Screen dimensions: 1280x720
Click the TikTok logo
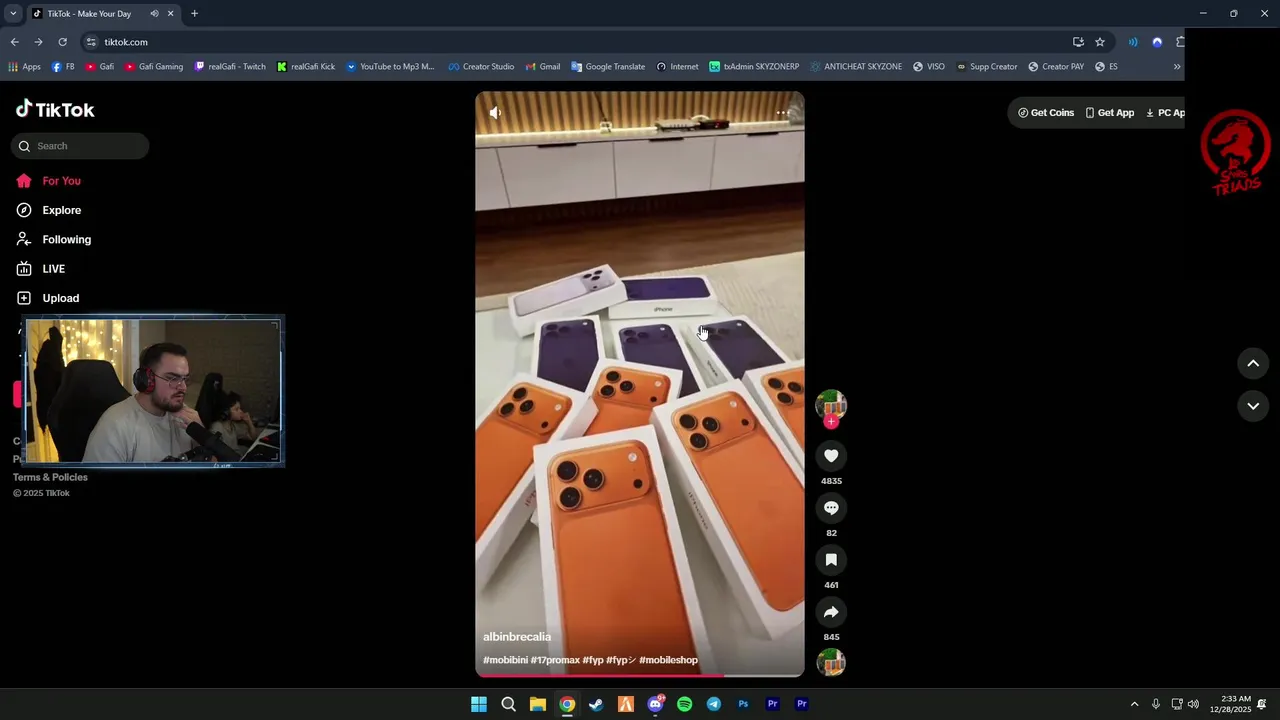pyautogui.click(x=55, y=109)
